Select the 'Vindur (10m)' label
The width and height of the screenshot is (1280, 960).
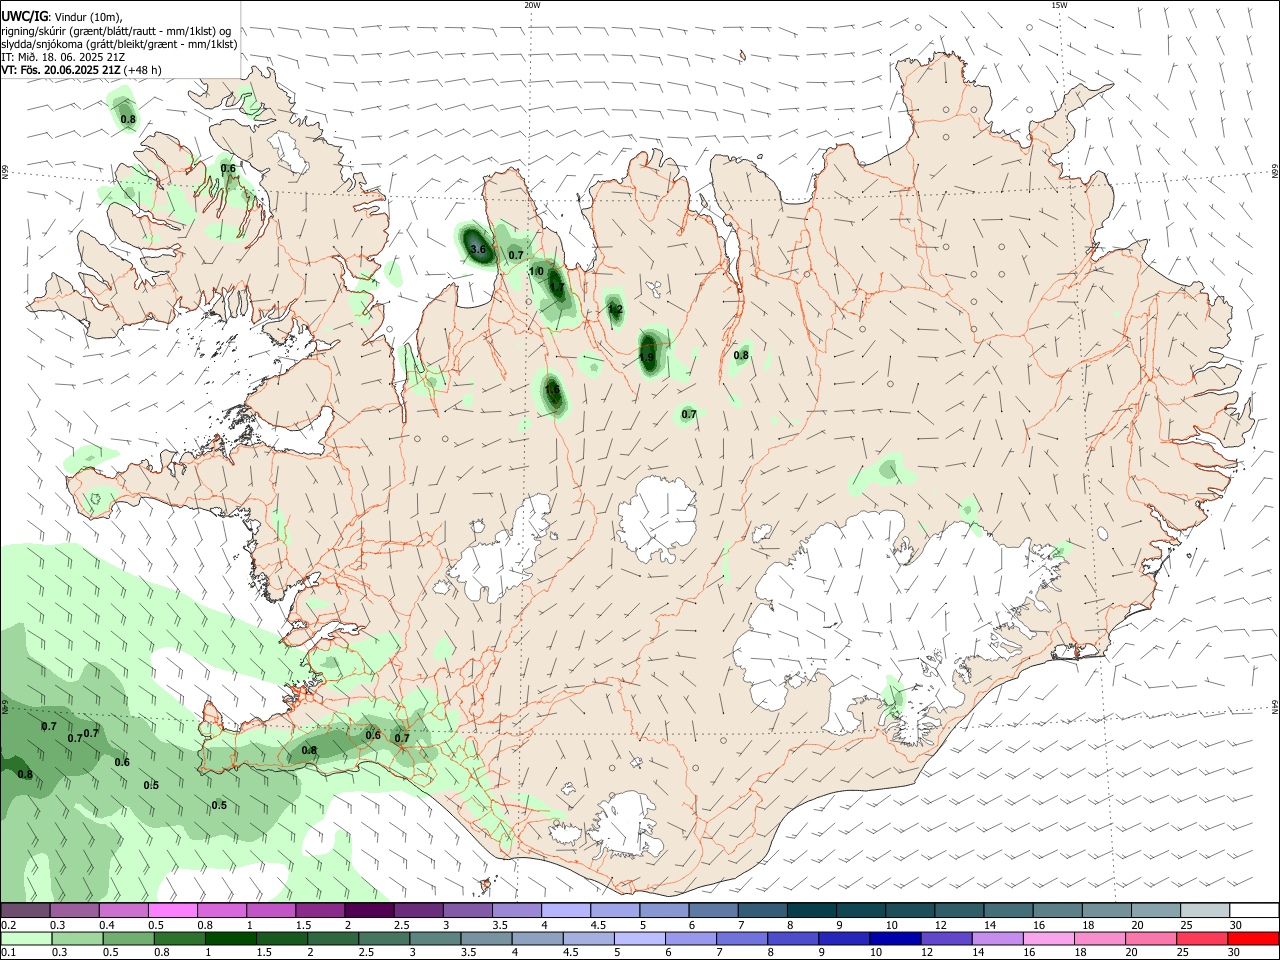[x=87, y=16]
